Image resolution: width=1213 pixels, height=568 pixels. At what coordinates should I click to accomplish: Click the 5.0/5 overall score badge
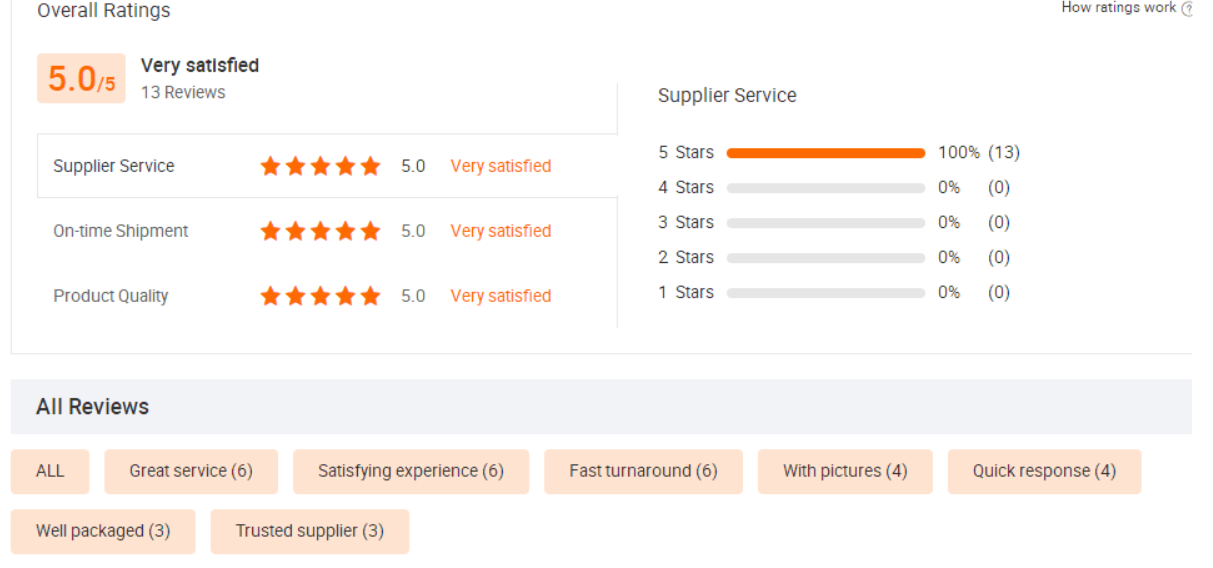[81, 79]
